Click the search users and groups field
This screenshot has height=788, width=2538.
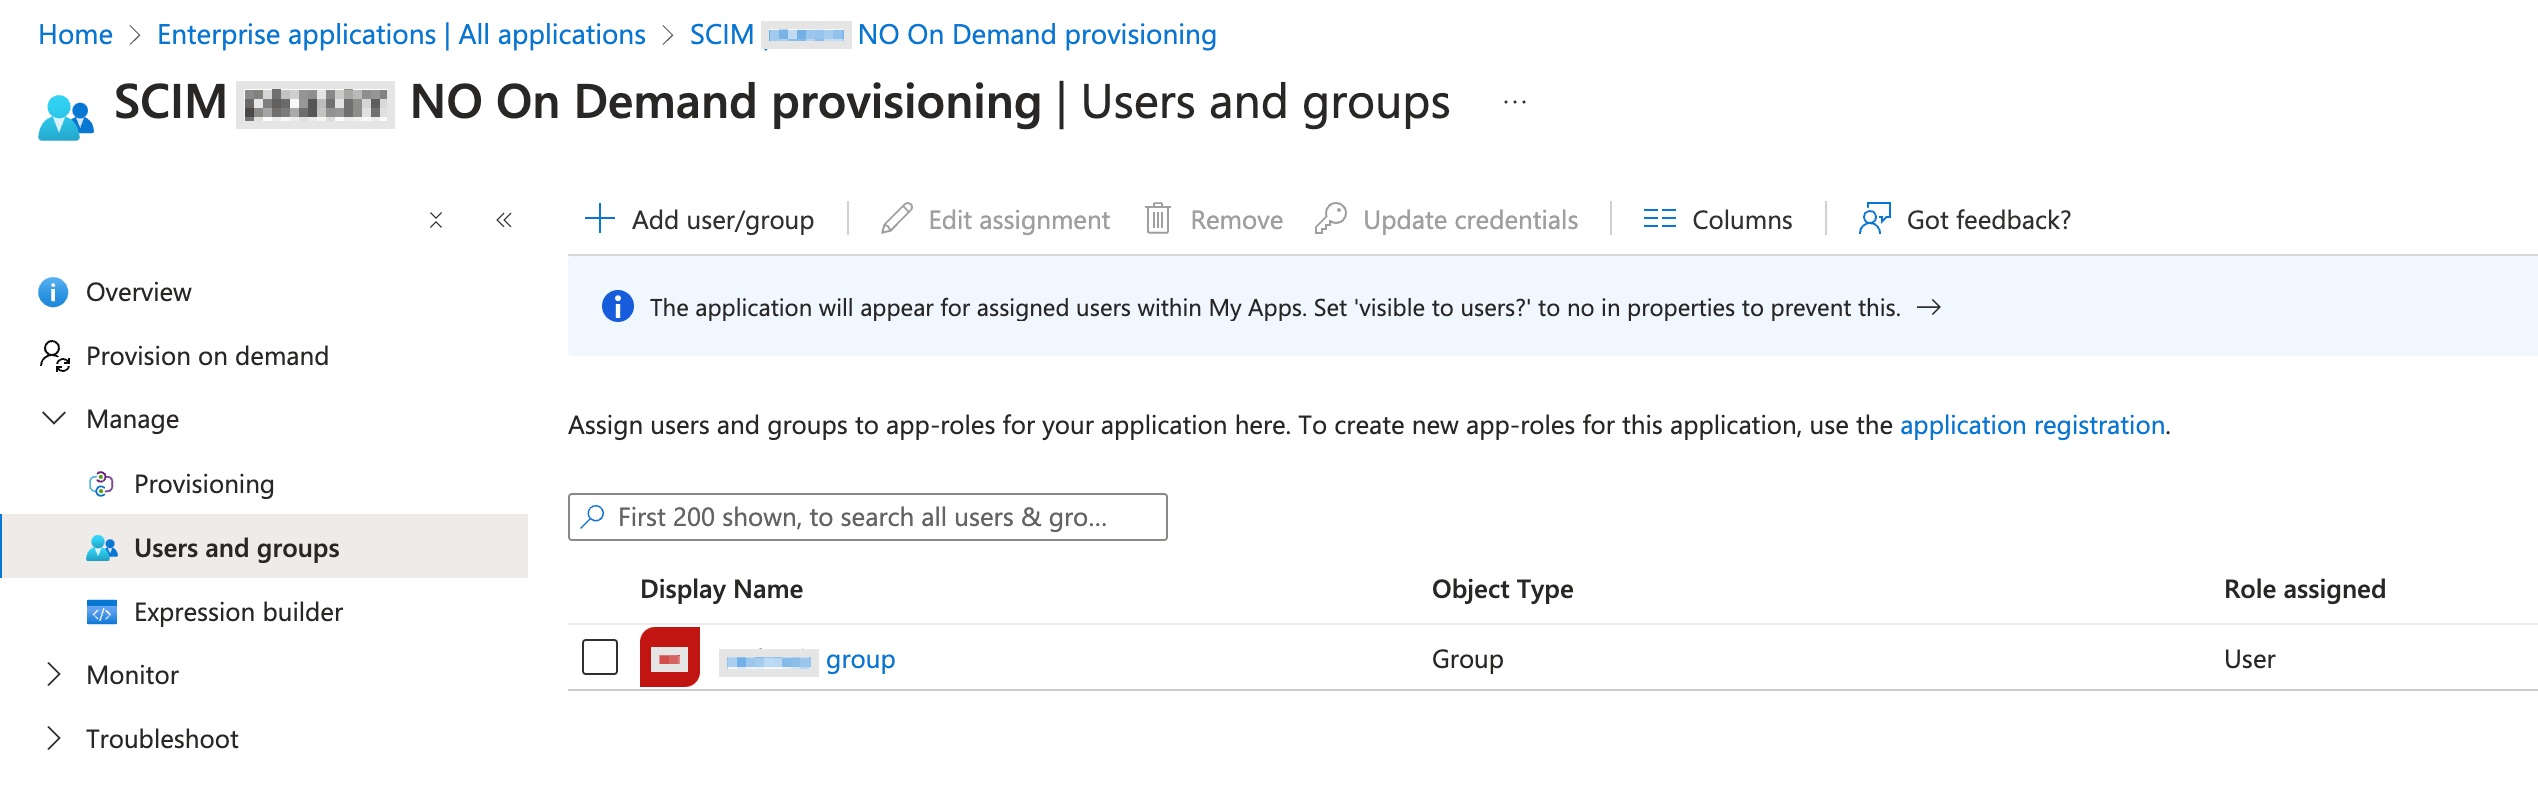pos(868,517)
